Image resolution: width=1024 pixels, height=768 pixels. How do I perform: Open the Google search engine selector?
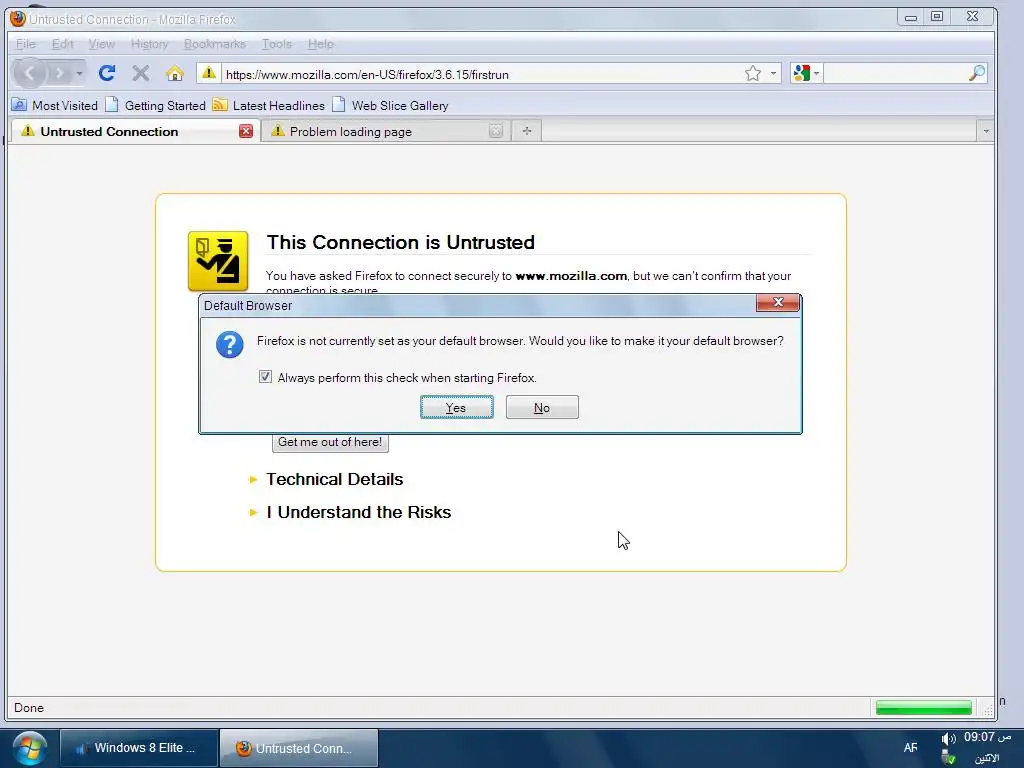coord(805,73)
